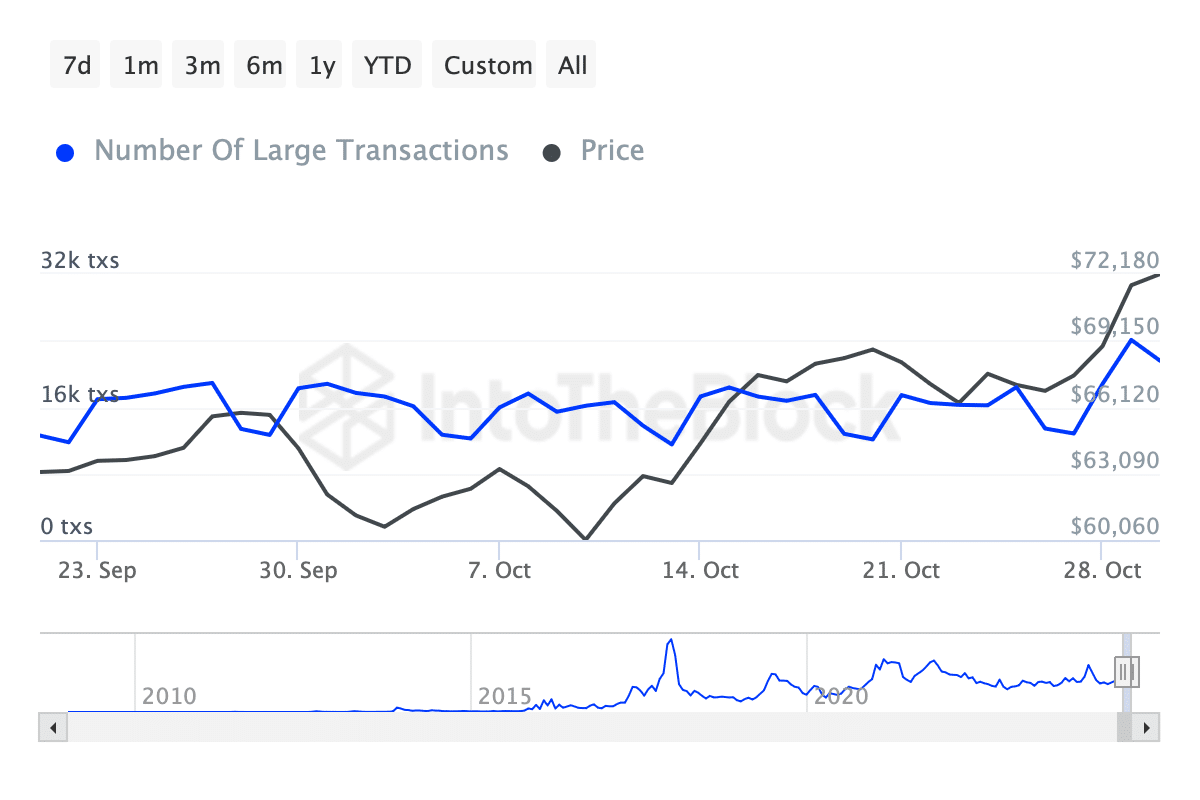This screenshot has width=1200, height=800.
Task: Switch chart to 1m range
Action: click(140, 66)
